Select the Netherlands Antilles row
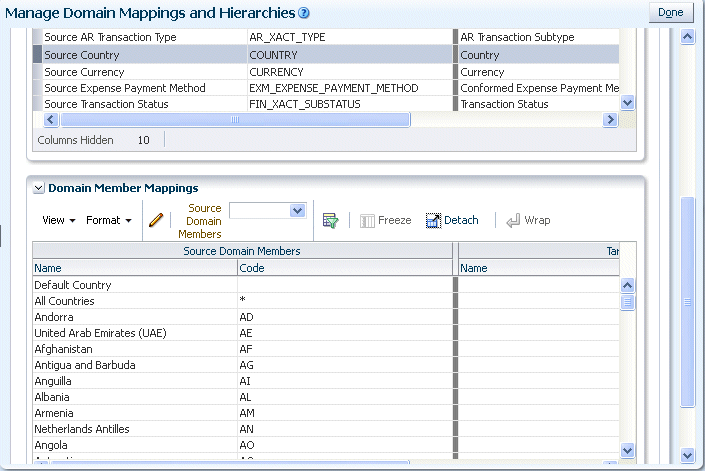Image resolution: width=705 pixels, height=471 pixels. [326, 429]
